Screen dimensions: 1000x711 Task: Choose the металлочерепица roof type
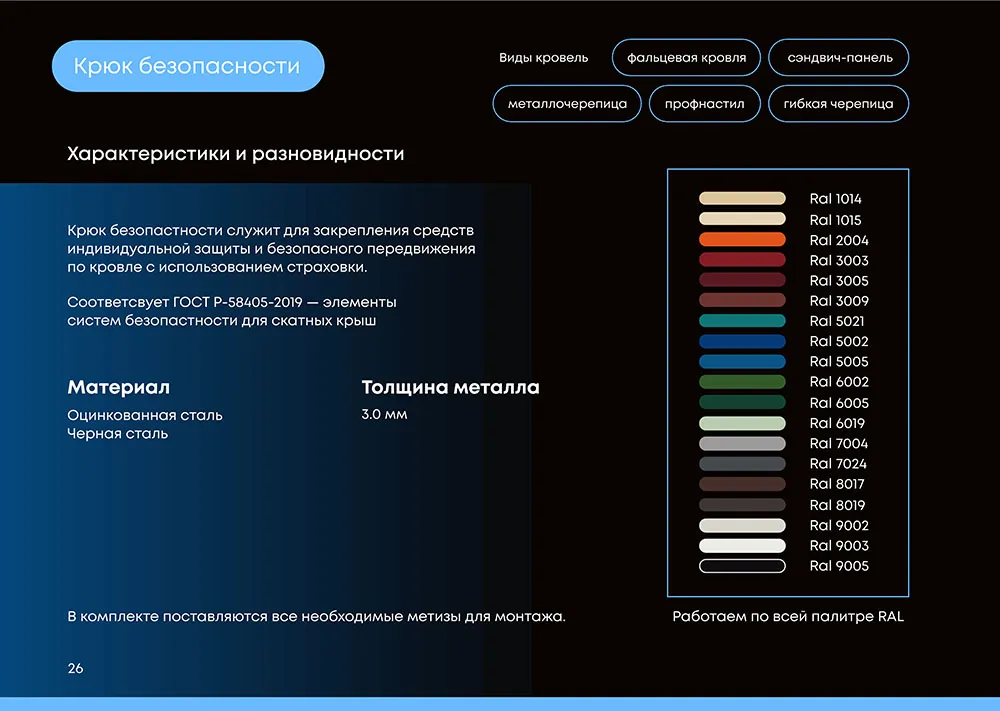567,104
